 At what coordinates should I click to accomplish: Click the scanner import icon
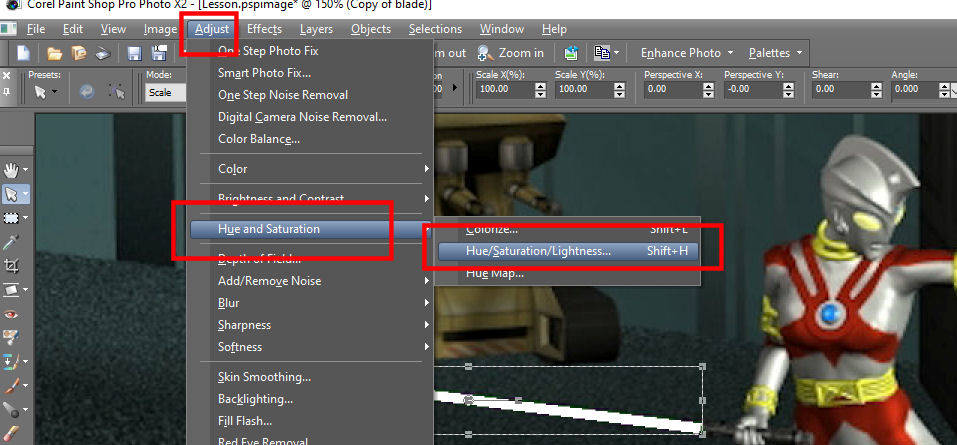[x=103, y=54]
